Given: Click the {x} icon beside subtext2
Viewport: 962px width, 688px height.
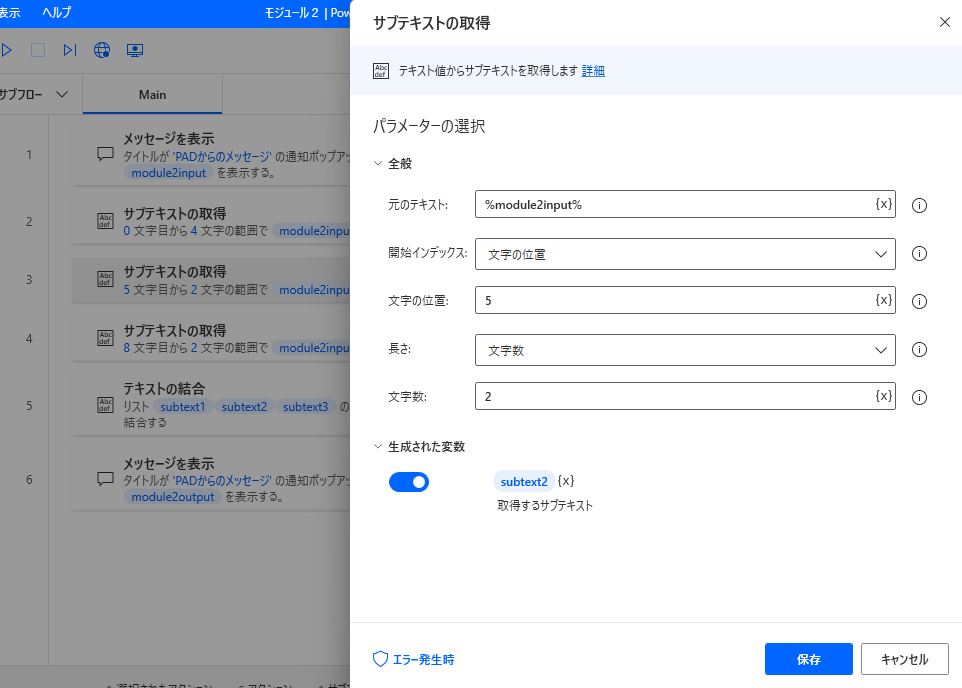Looking at the screenshot, I should 566,481.
